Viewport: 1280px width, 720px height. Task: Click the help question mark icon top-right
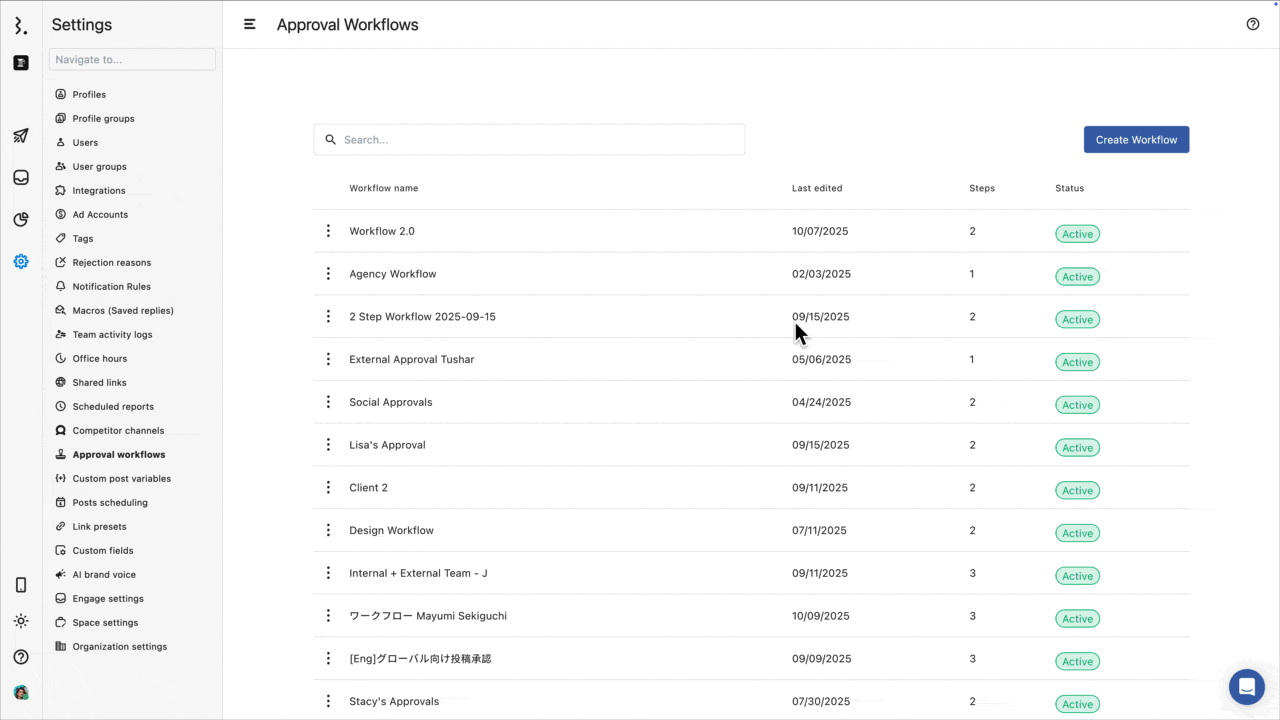1253,24
